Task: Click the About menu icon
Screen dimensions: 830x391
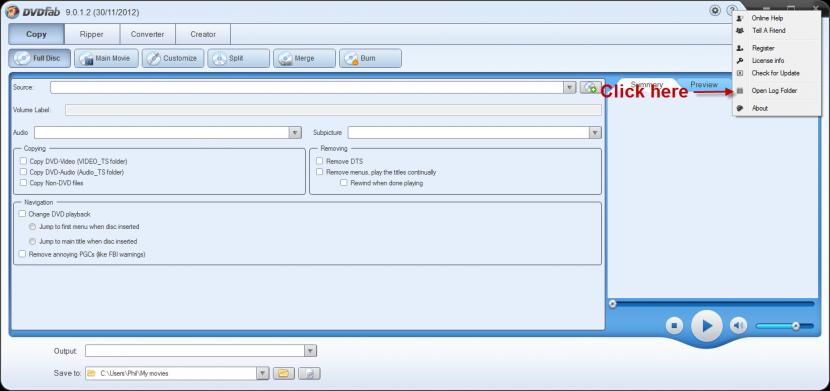Action: (740, 108)
